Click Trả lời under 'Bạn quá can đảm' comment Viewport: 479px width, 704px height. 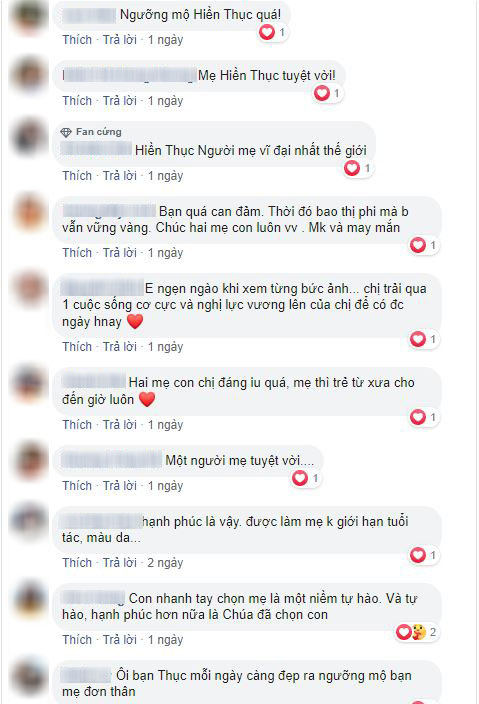tap(120, 253)
